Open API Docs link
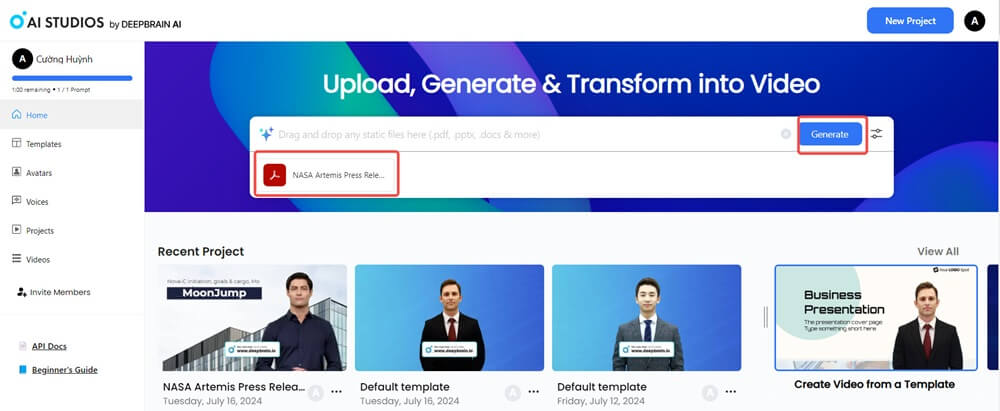The width and height of the screenshot is (1000, 411). coord(49,346)
